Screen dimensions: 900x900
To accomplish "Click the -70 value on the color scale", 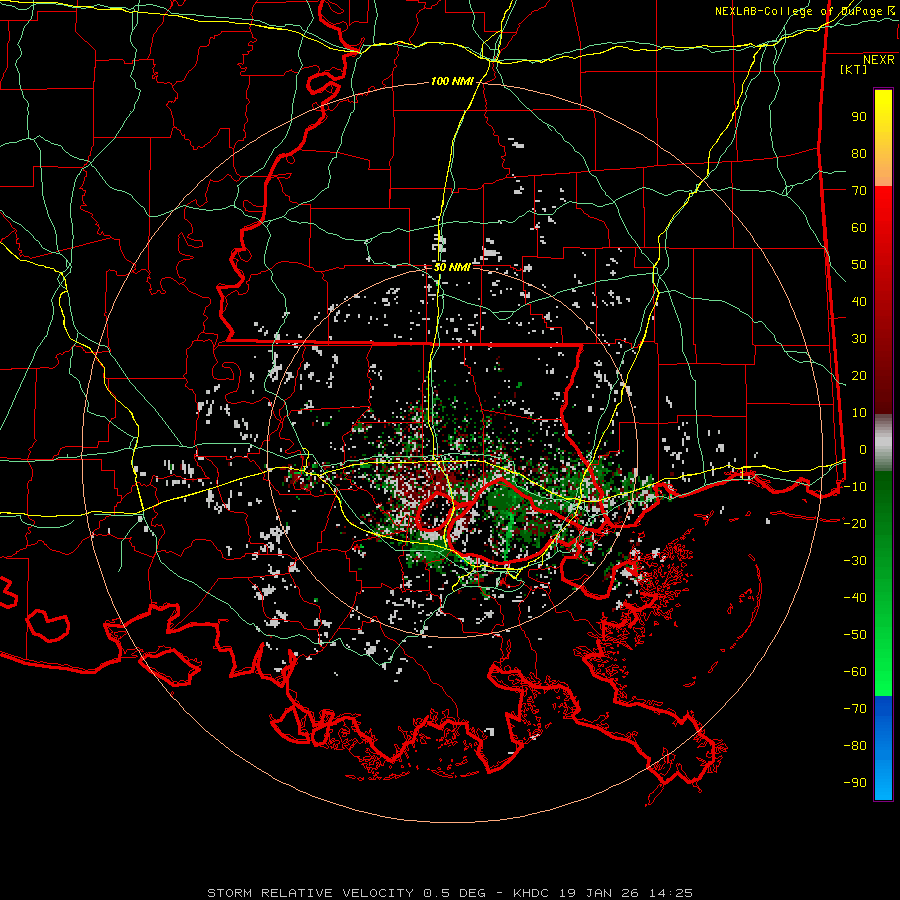I will pyautogui.click(x=855, y=709).
